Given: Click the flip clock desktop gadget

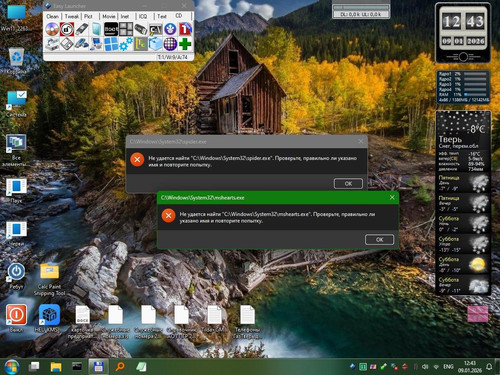Looking at the screenshot, I should tap(463, 33).
